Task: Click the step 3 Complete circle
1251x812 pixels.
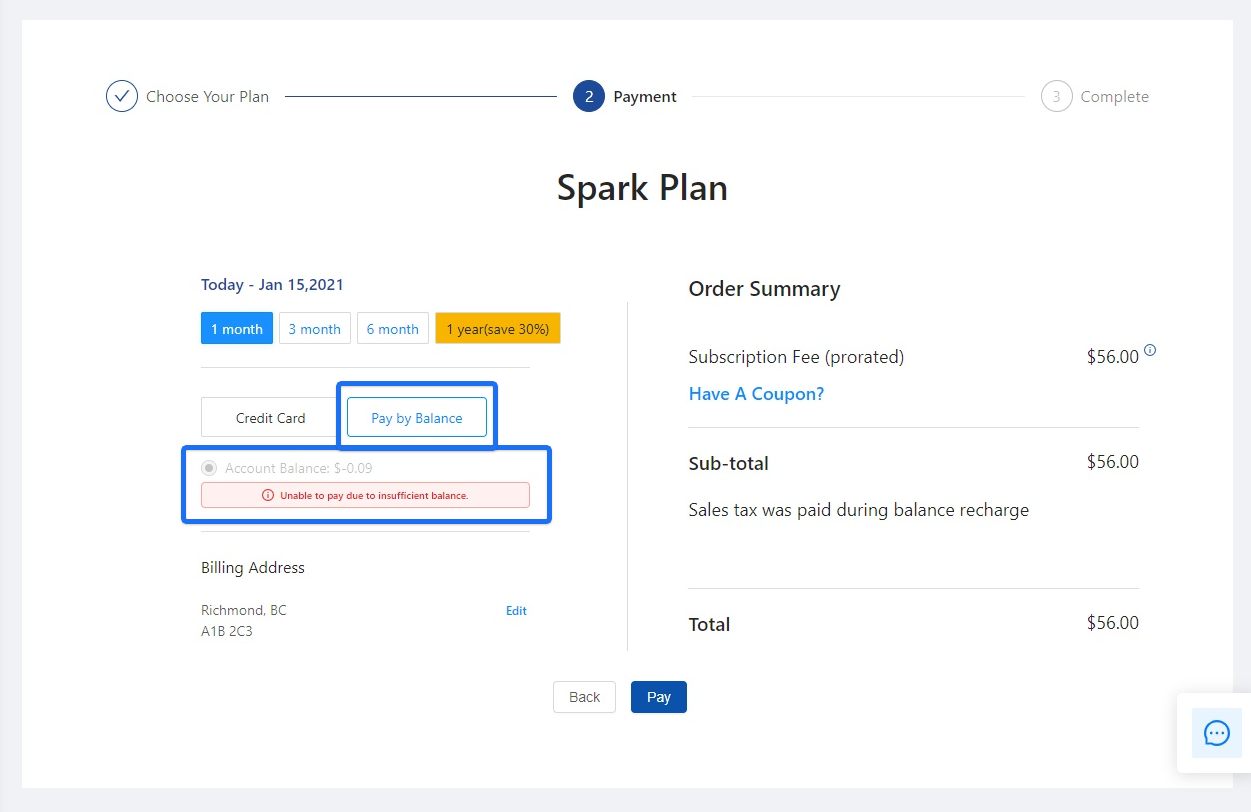Action: [x=1056, y=97]
